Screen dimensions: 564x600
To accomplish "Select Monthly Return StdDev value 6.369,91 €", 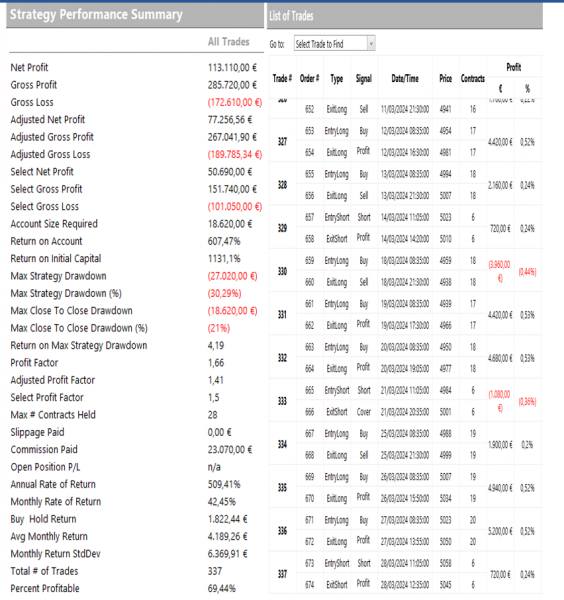I will coord(228,554).
